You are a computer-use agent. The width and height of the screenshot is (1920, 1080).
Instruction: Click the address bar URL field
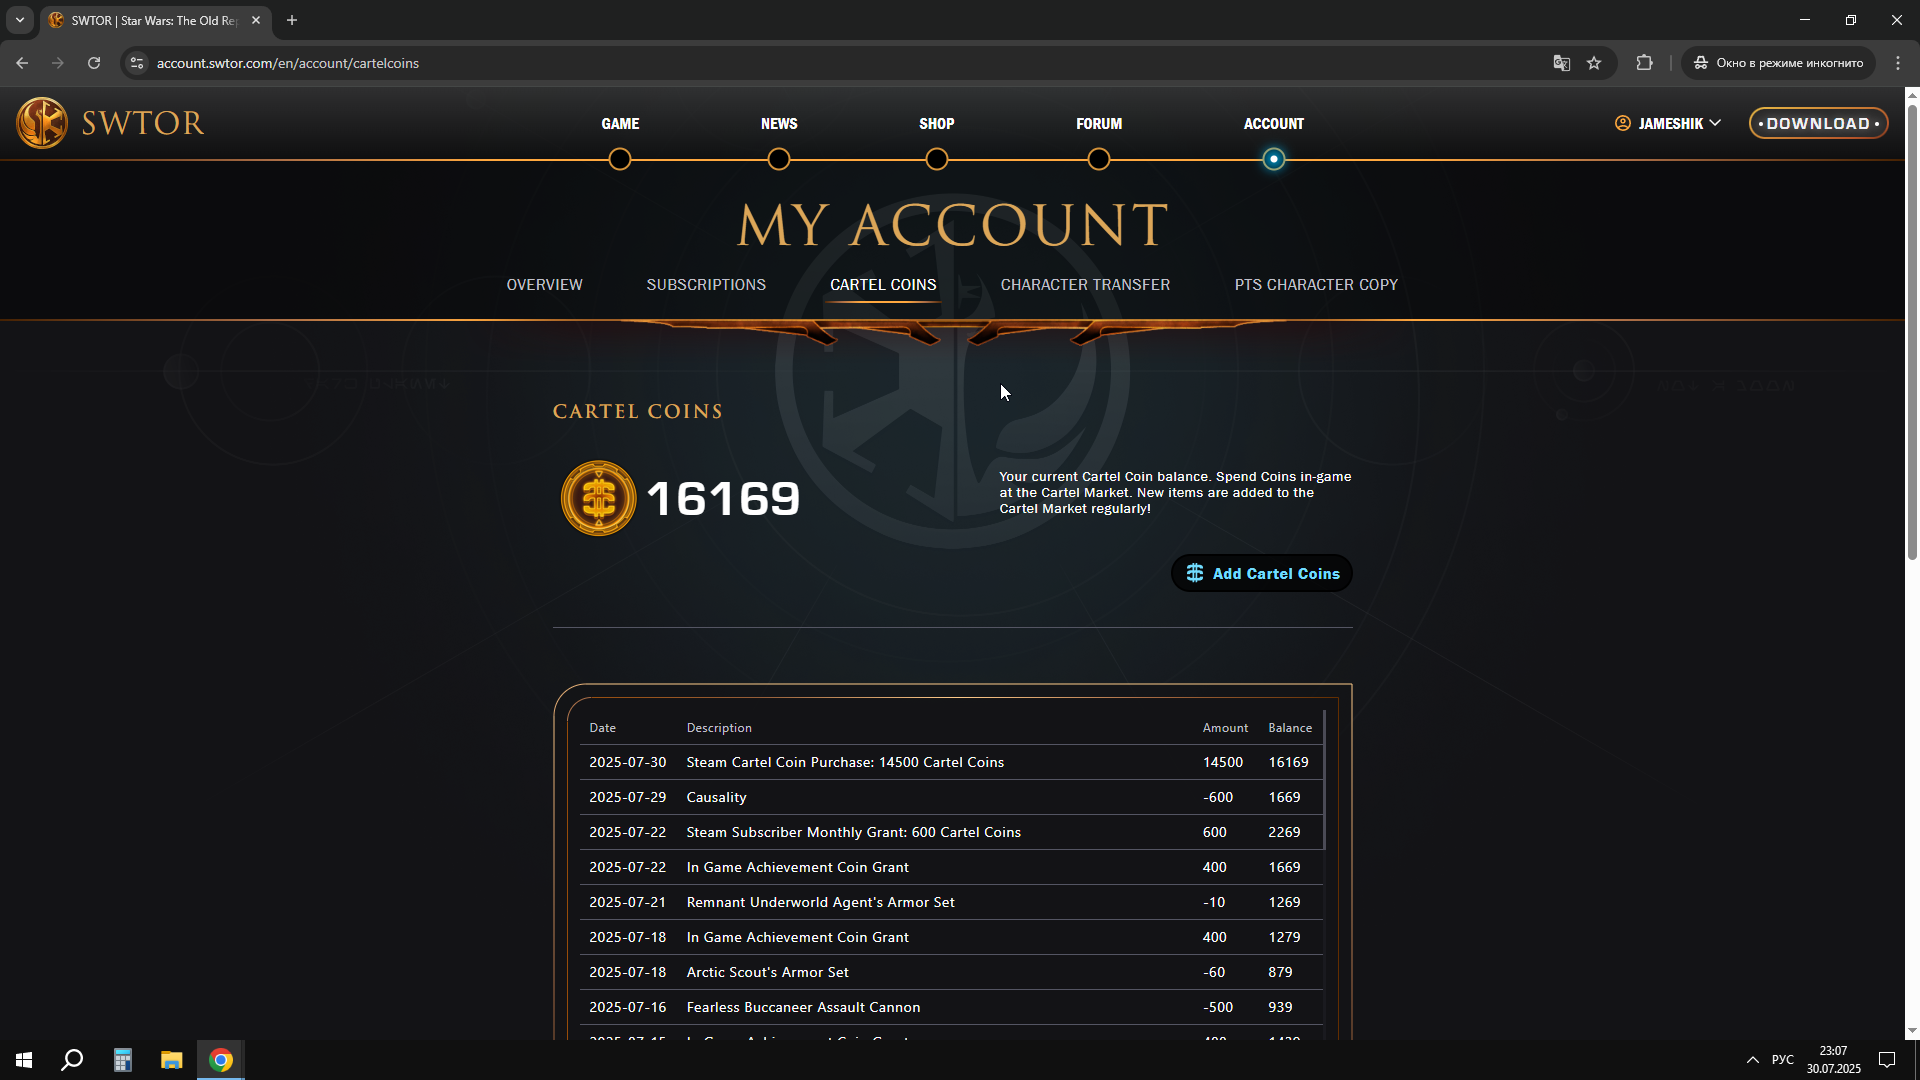(x=840, y=63)
